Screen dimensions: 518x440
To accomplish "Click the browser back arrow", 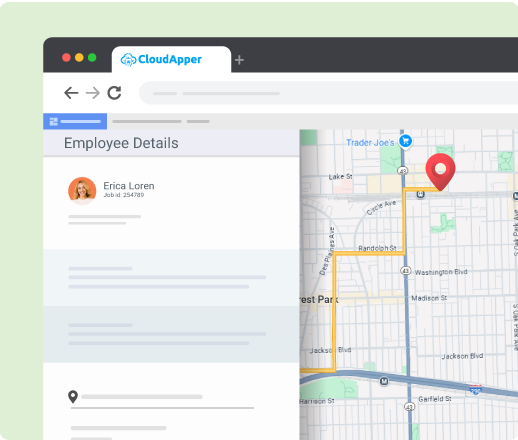I will click(x=71, y=93).
